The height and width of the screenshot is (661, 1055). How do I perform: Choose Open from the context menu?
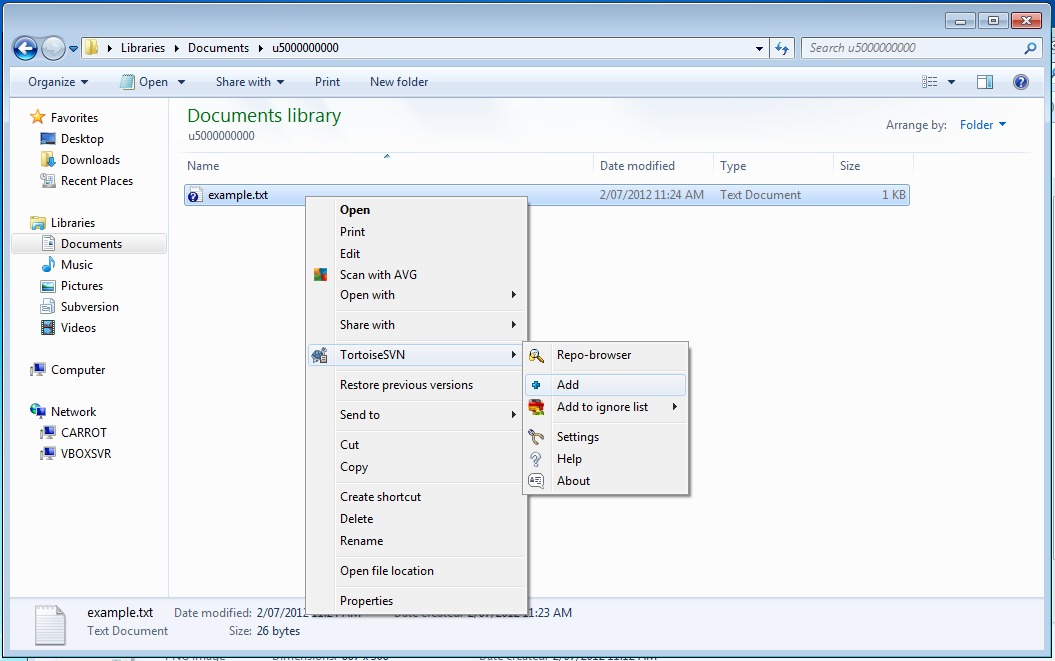(x=355, y=209)
